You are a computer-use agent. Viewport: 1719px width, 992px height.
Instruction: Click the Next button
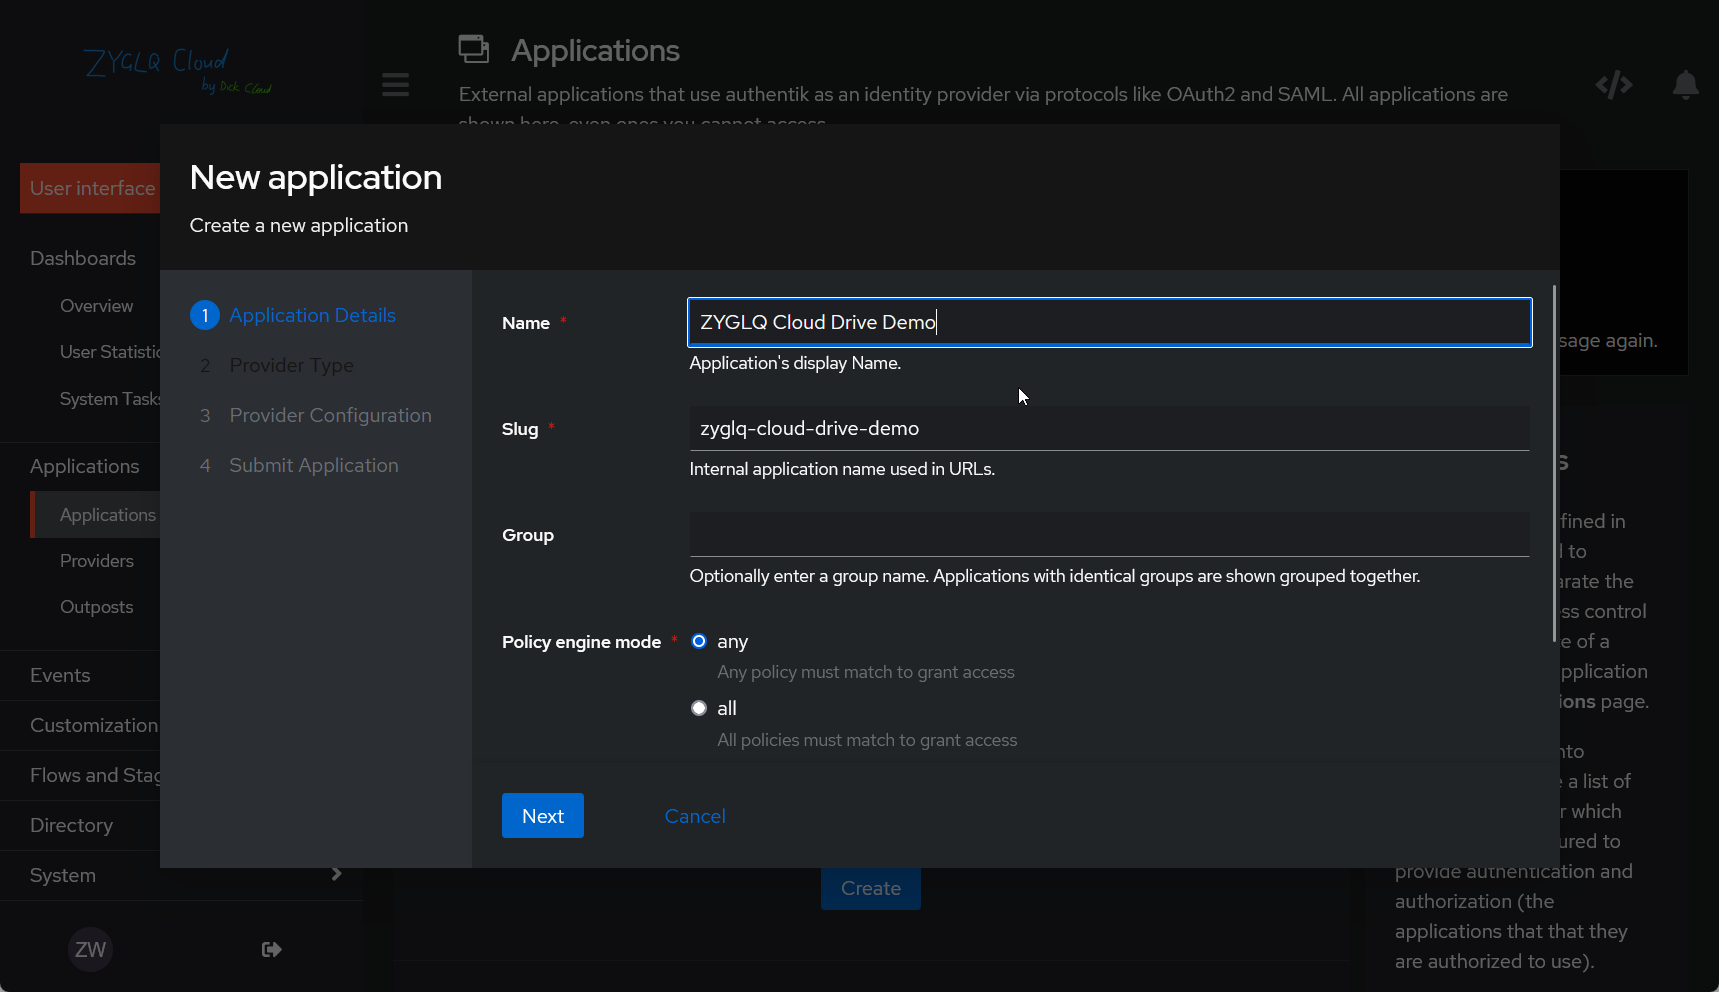[543, 816]
